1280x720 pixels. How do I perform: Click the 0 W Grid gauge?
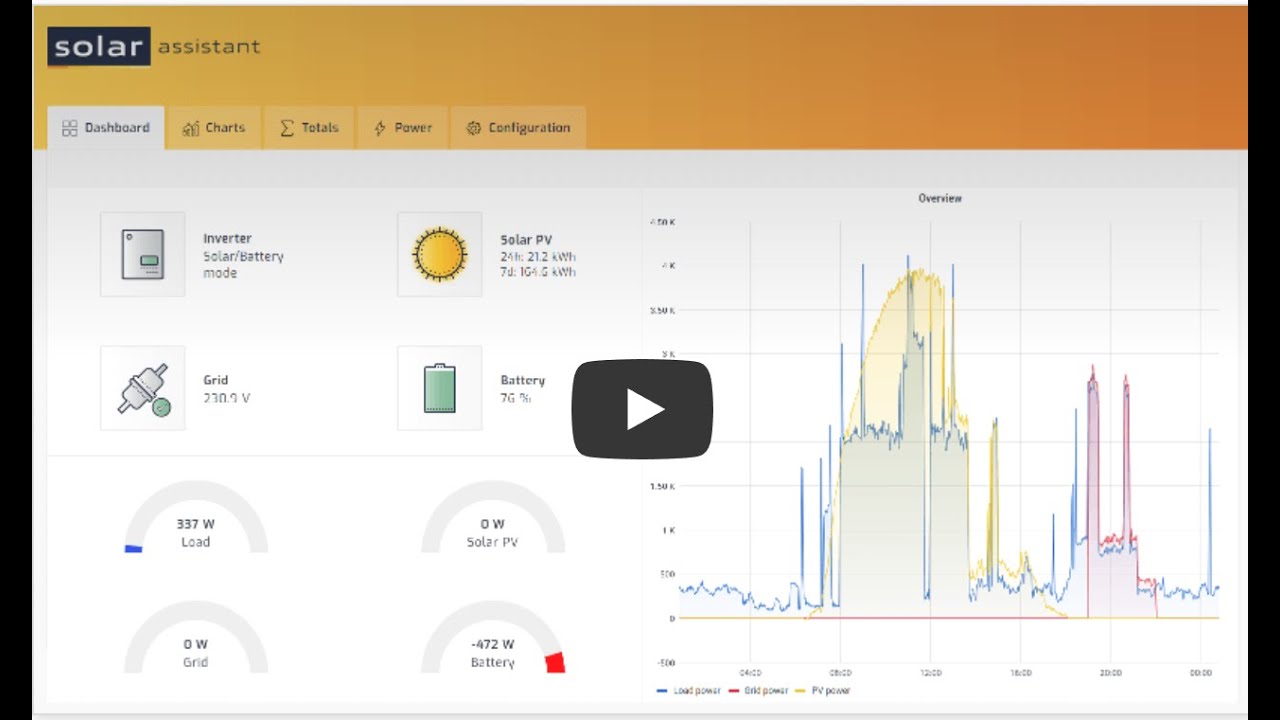point(196,637)
